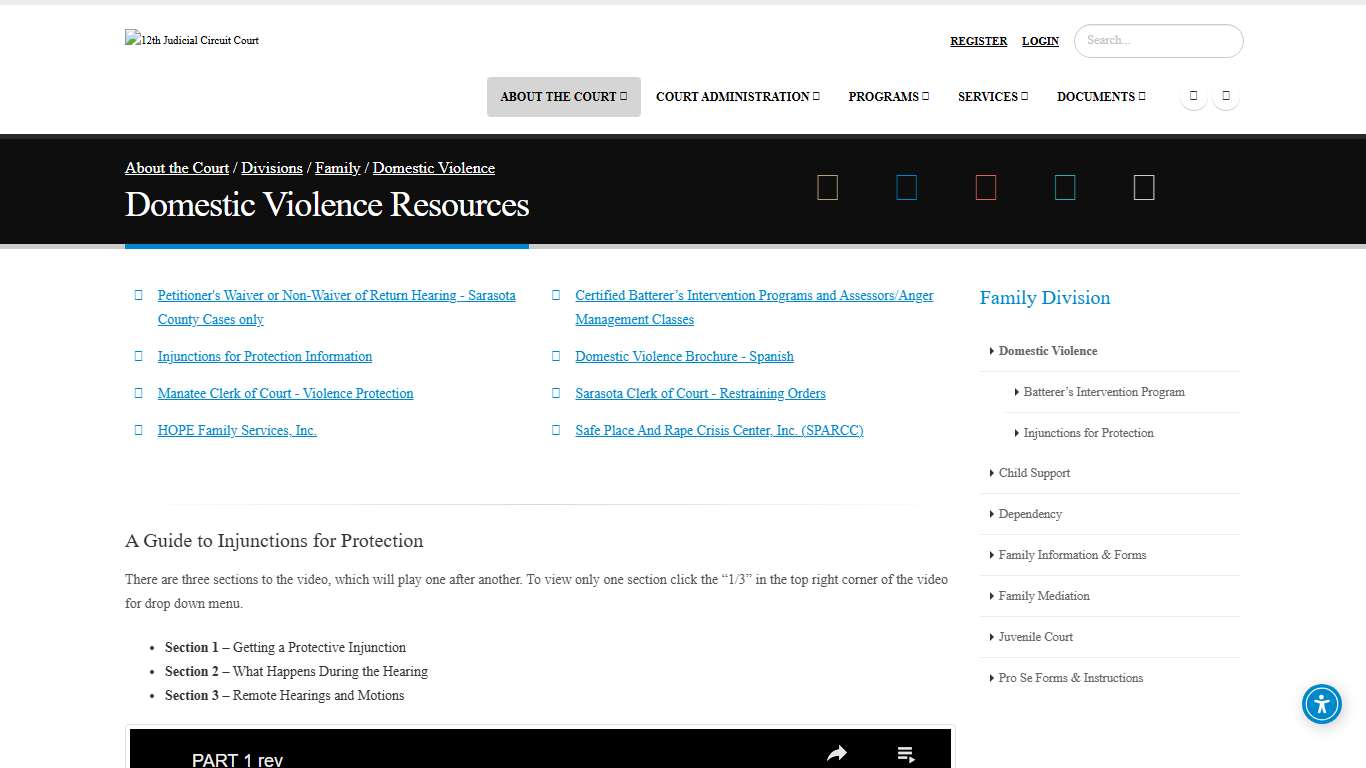Click the right circular icon in the header

(x=1225, y=96)
